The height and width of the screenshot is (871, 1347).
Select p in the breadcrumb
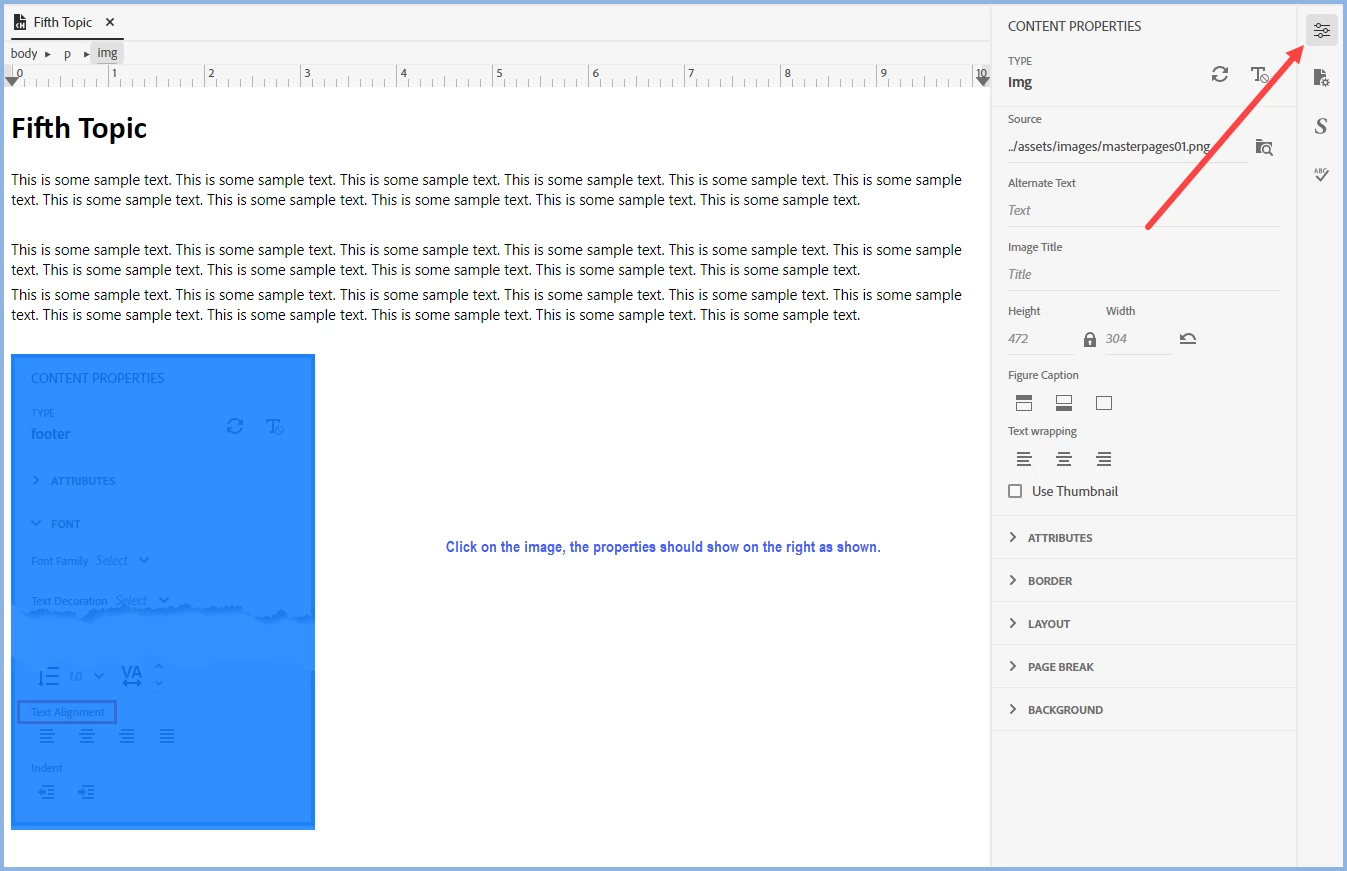click(68, 53)
